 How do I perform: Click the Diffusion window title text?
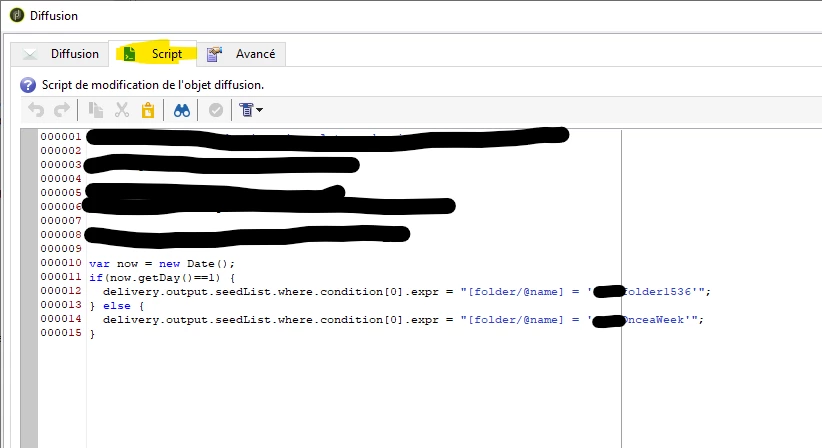coord(54,16)
